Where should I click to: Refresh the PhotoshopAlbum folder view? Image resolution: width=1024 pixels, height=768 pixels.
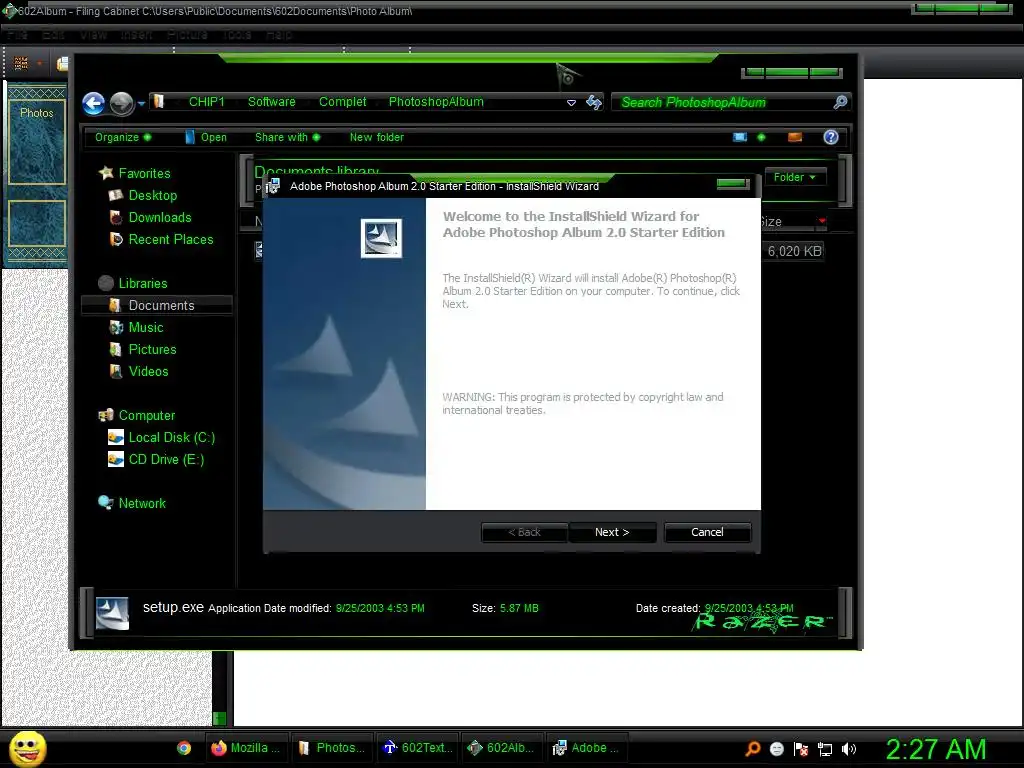click(594, 102)
